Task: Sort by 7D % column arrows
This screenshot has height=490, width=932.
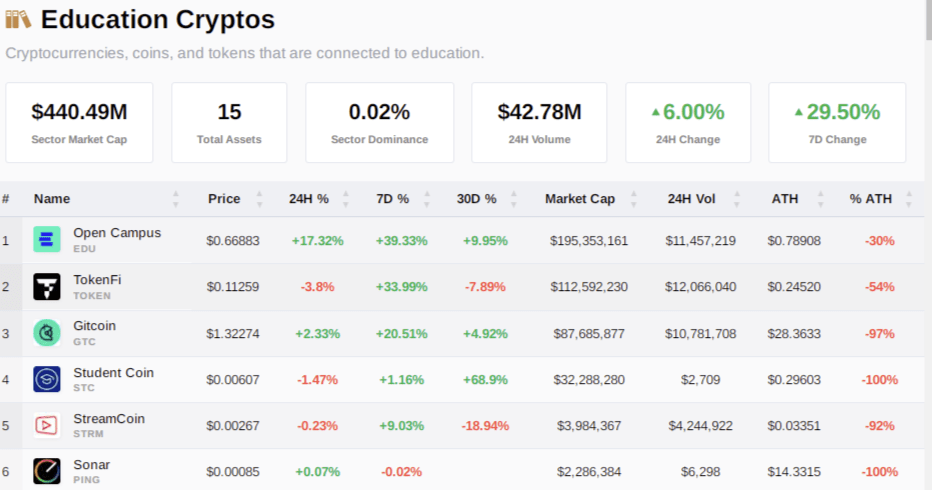Action: [426, 199]
